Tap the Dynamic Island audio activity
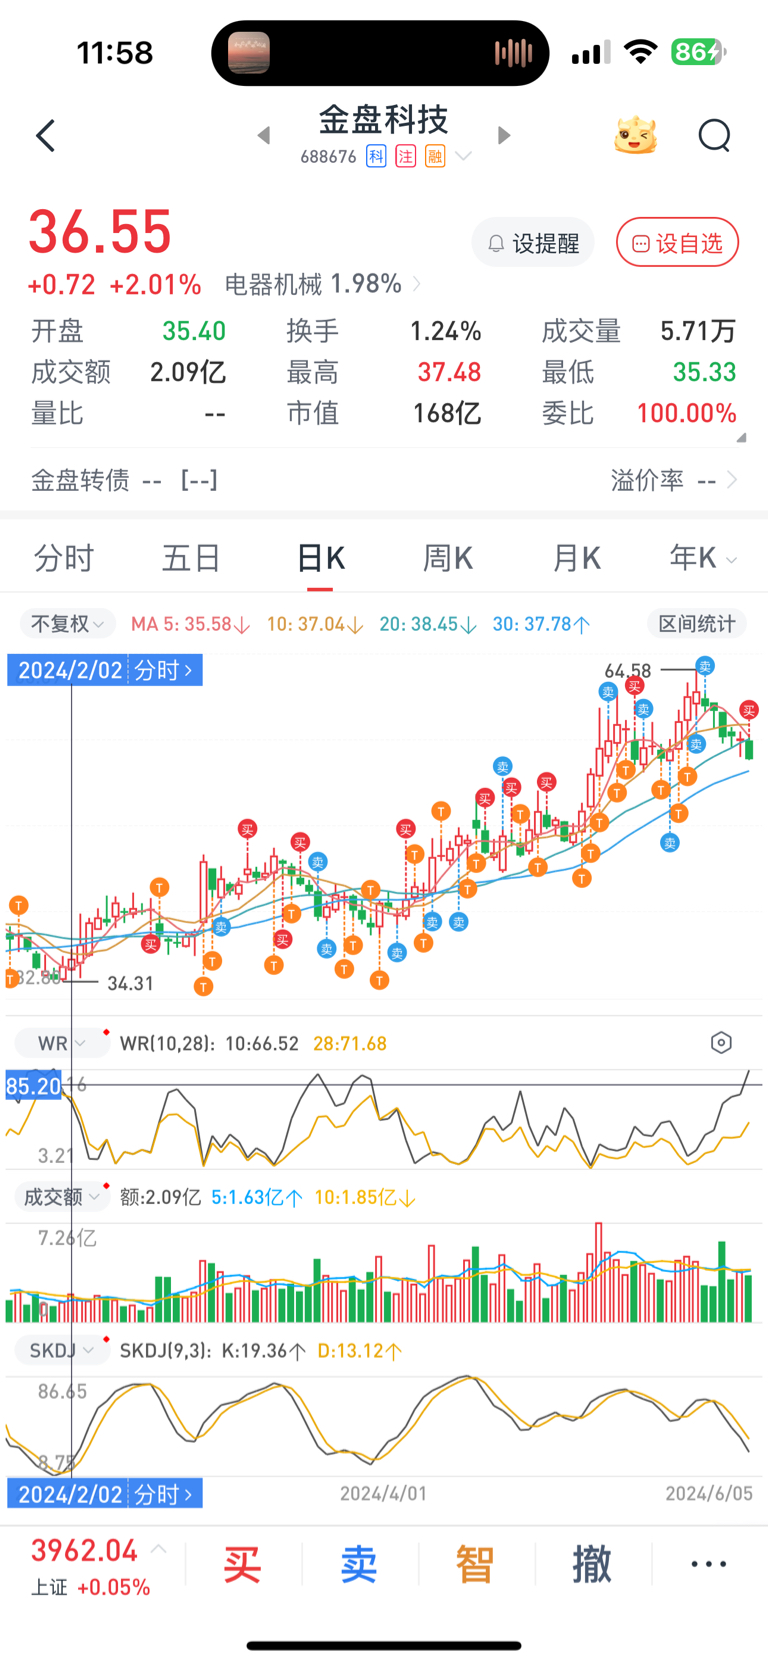768x1665 pixels. pos(381,53)
